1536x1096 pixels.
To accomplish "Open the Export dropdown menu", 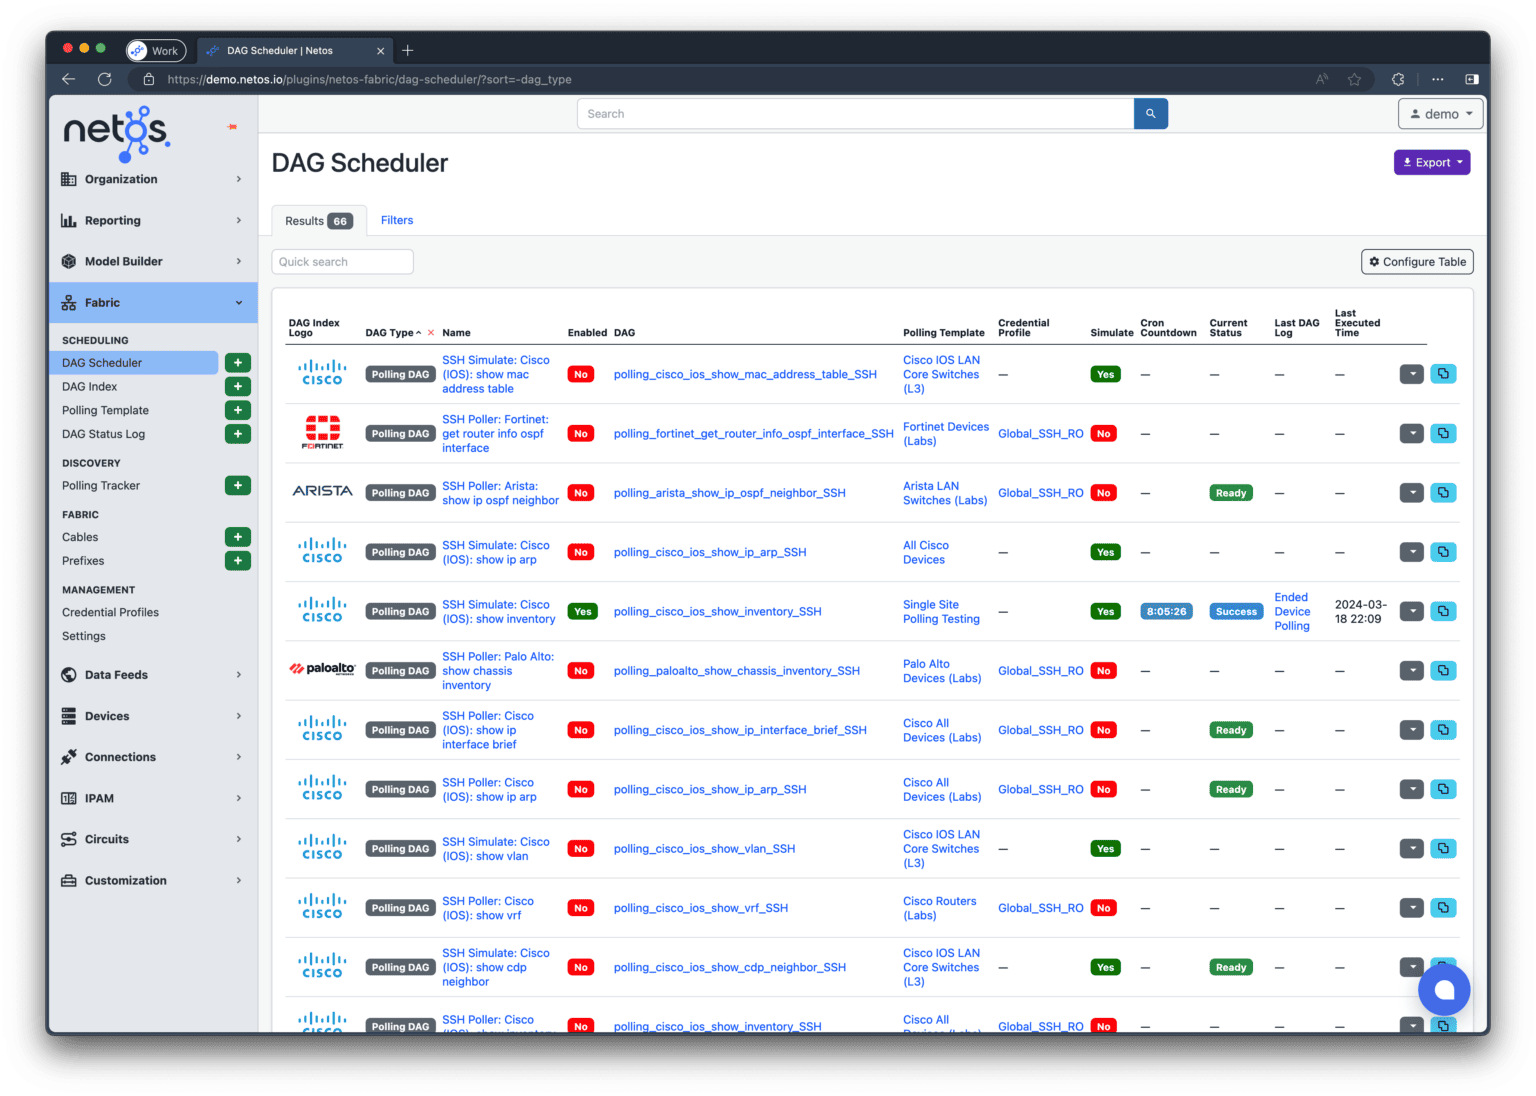I will point(1431,162).
